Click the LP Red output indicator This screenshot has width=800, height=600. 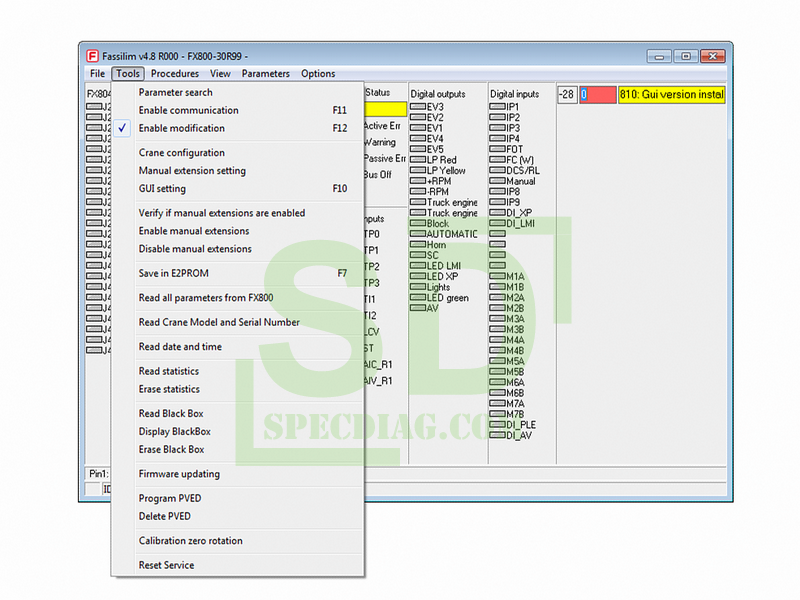pos(418,160)
